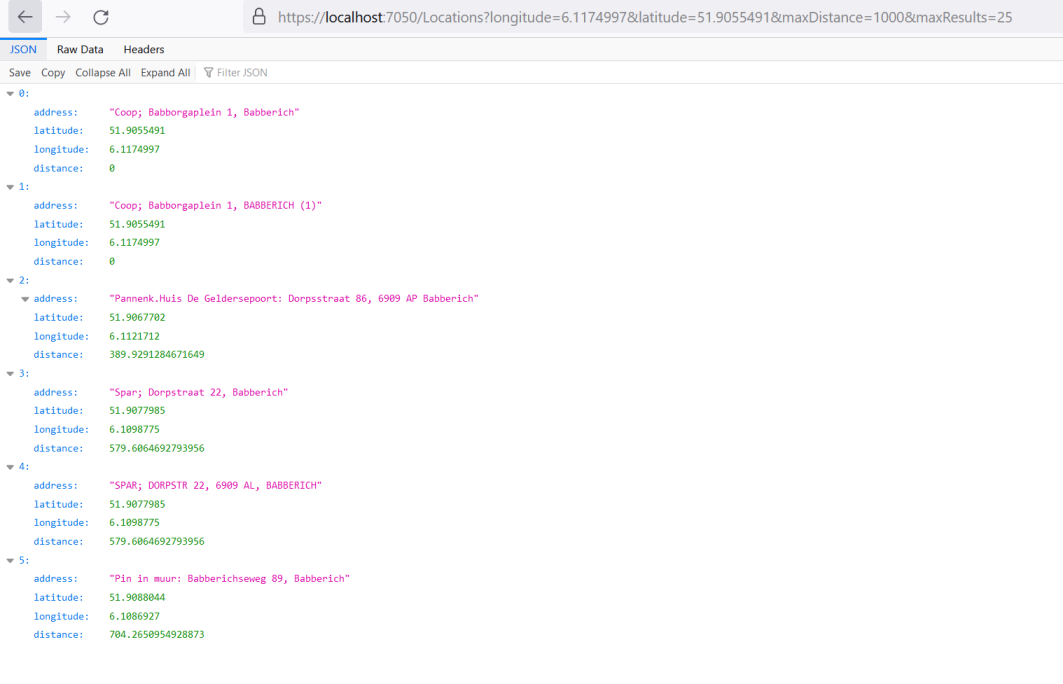Click longitude value in item 1
Screen dimensions: 1063x684
[134, 243]
